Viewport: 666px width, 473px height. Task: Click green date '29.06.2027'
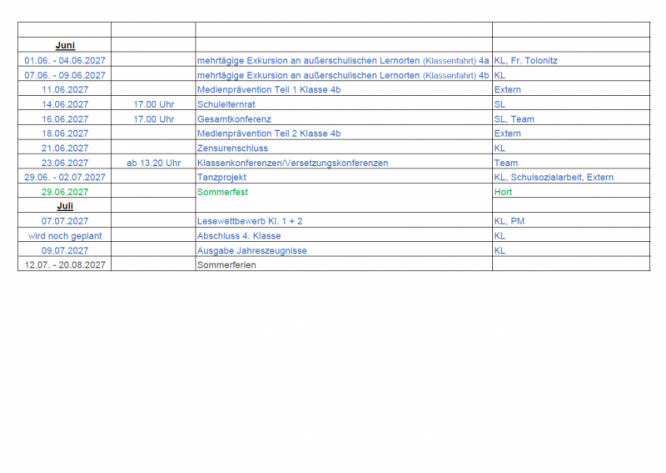click(x=65, y=192)
